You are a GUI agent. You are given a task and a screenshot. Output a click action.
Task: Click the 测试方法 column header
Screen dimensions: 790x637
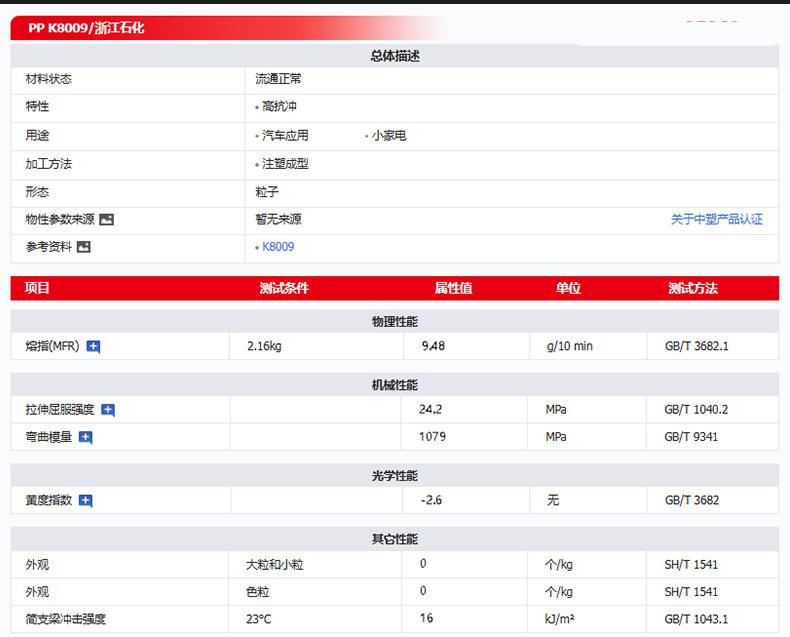click(x=692, y=288)
